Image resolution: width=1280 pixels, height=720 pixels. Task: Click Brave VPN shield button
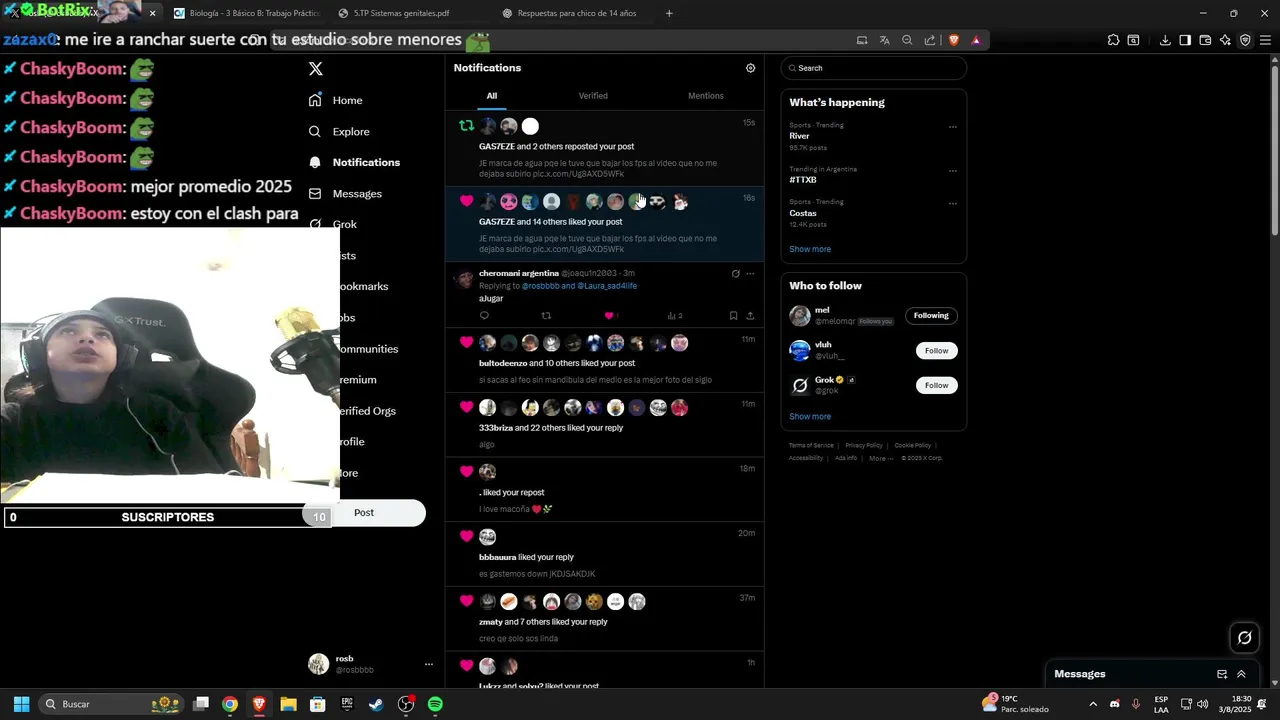coord(1245,40)
